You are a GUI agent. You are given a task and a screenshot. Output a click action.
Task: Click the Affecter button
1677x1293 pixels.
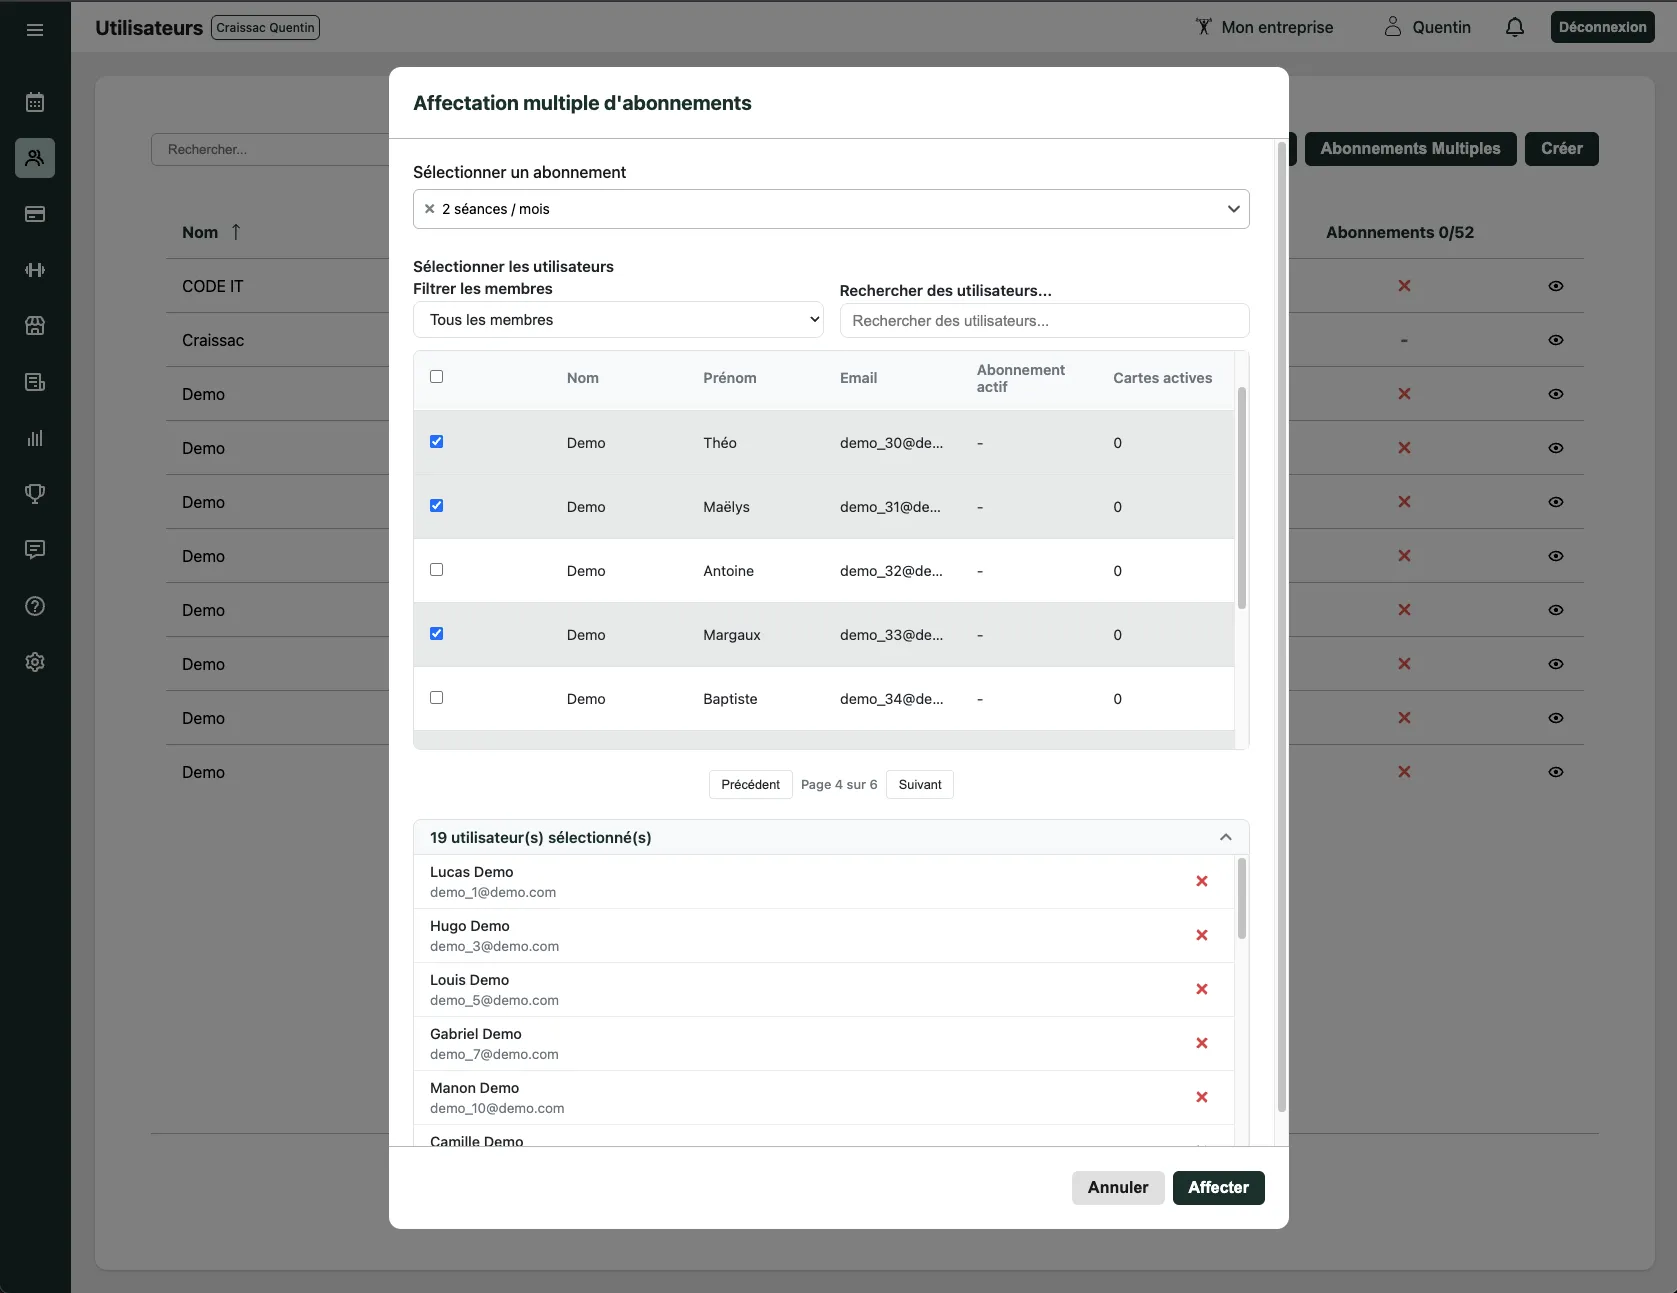pos(1218,1188)
